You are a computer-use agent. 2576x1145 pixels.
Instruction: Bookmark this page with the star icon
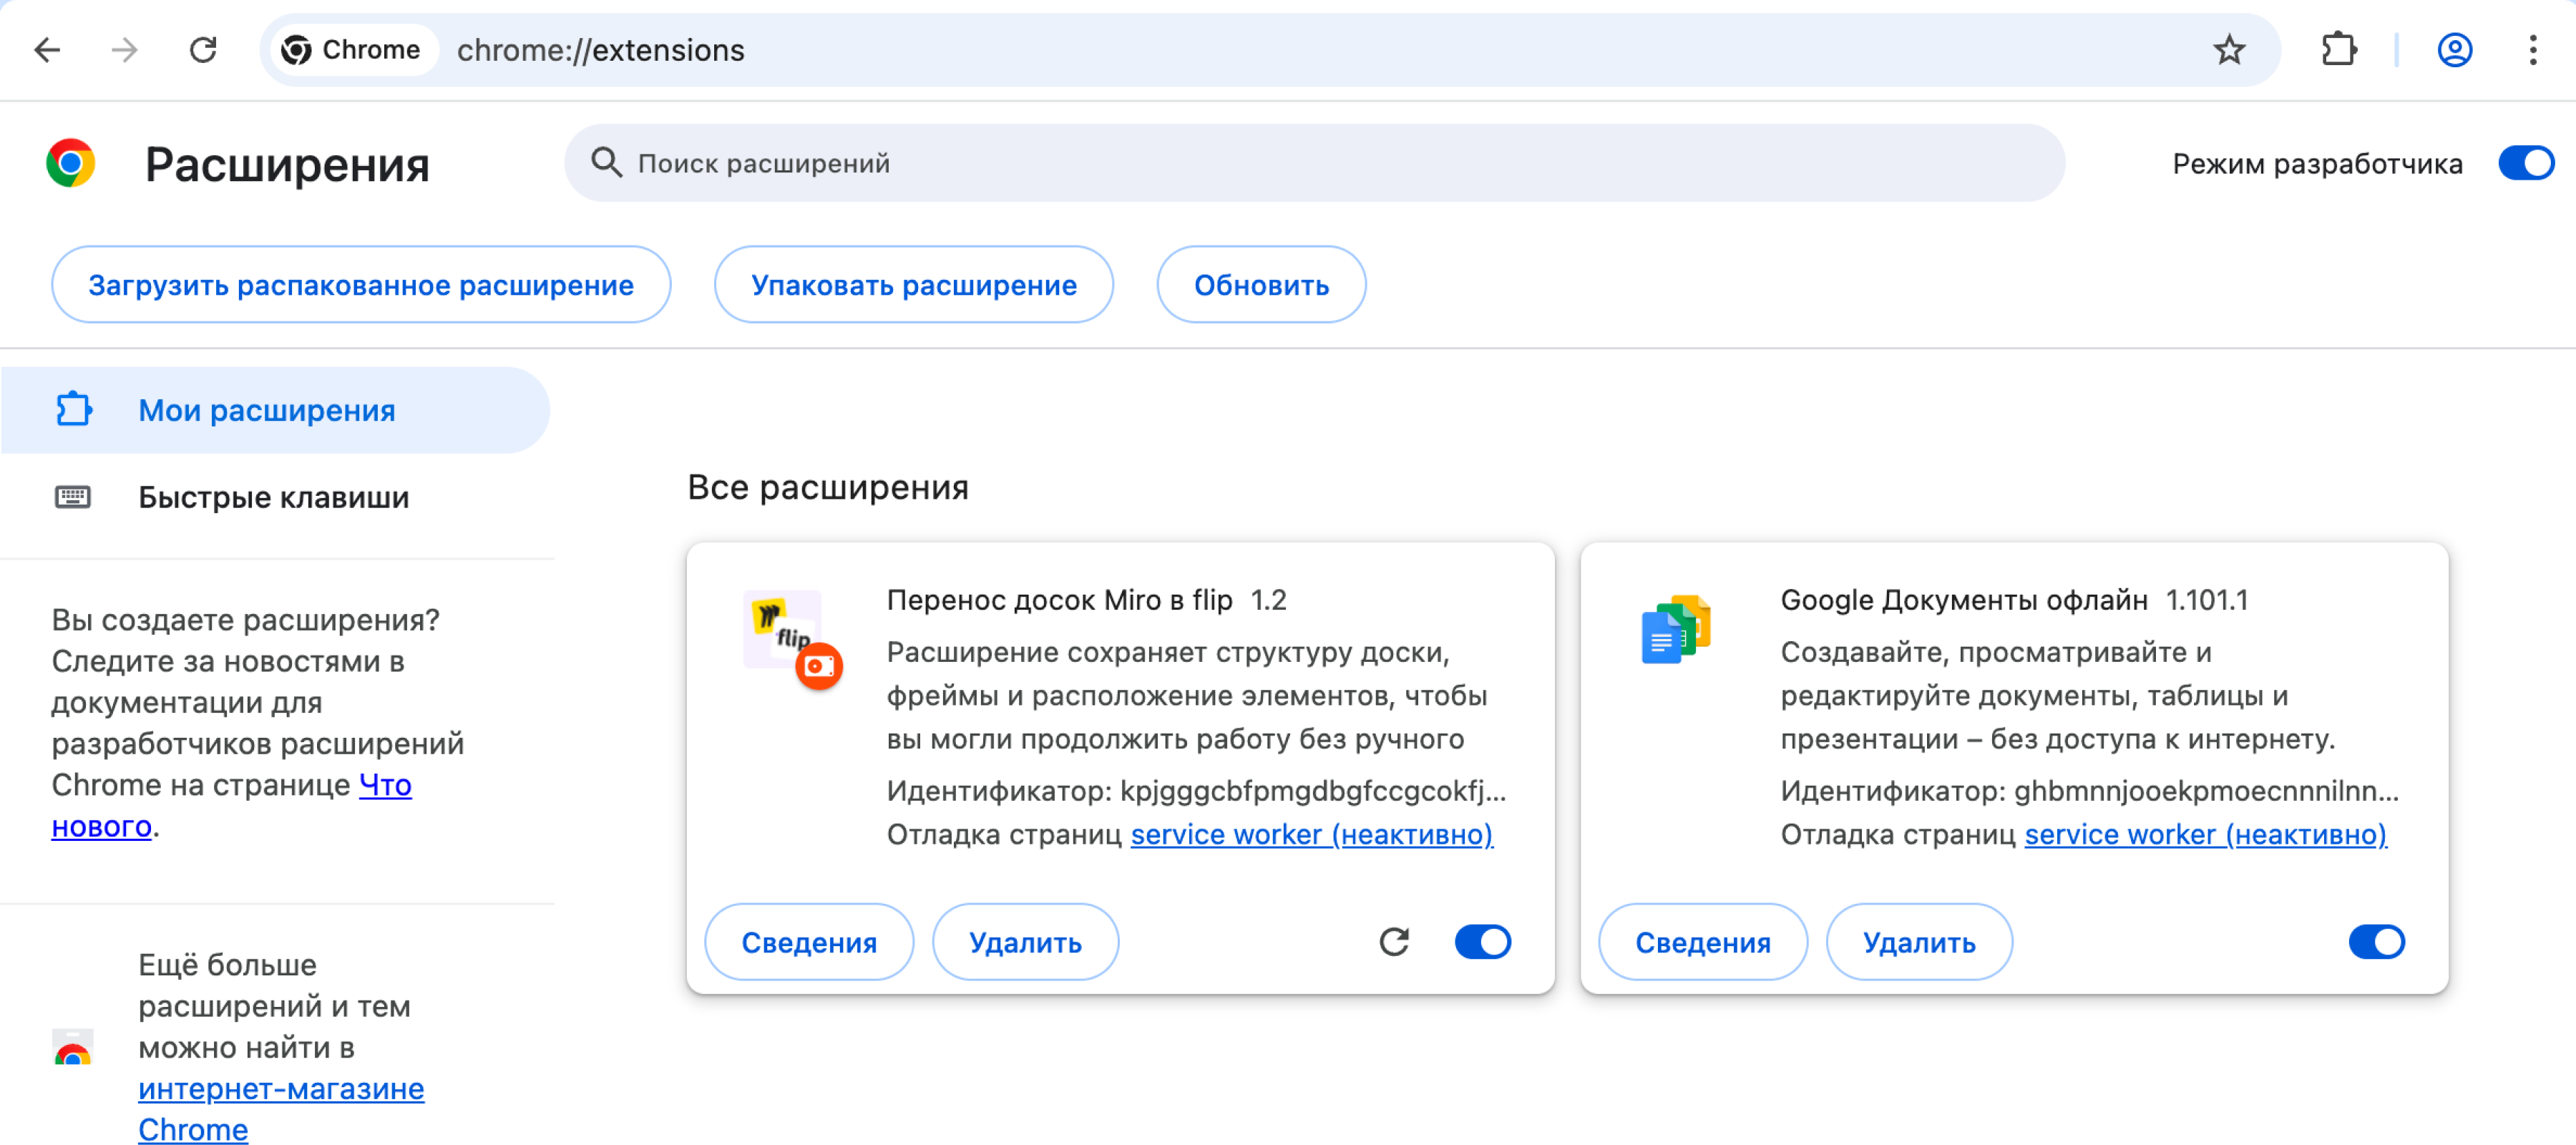(x=2229, y=50)
